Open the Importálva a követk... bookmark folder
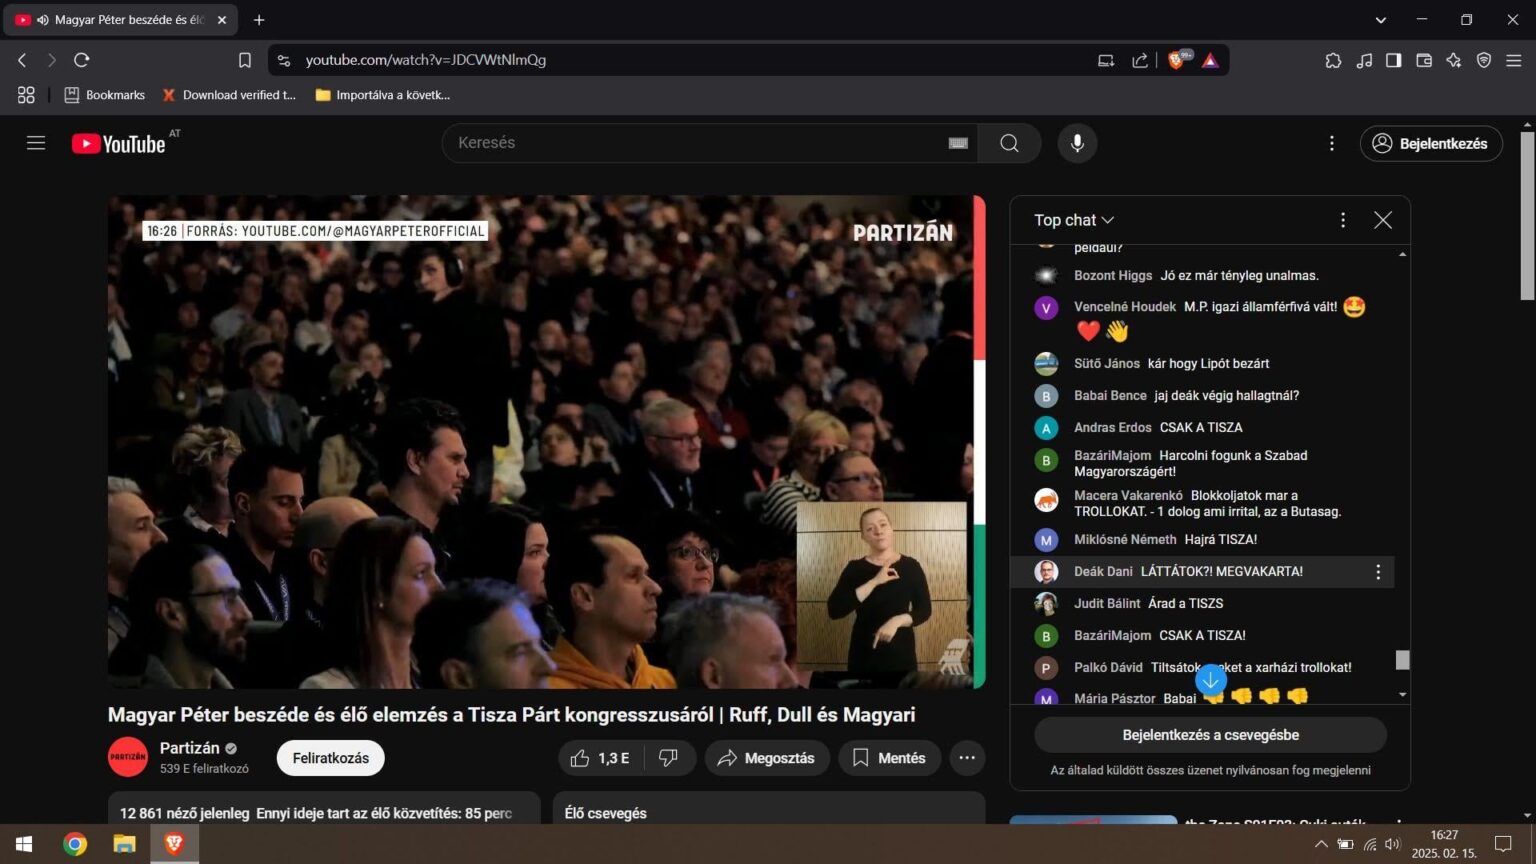 click(x=382, y=95)
